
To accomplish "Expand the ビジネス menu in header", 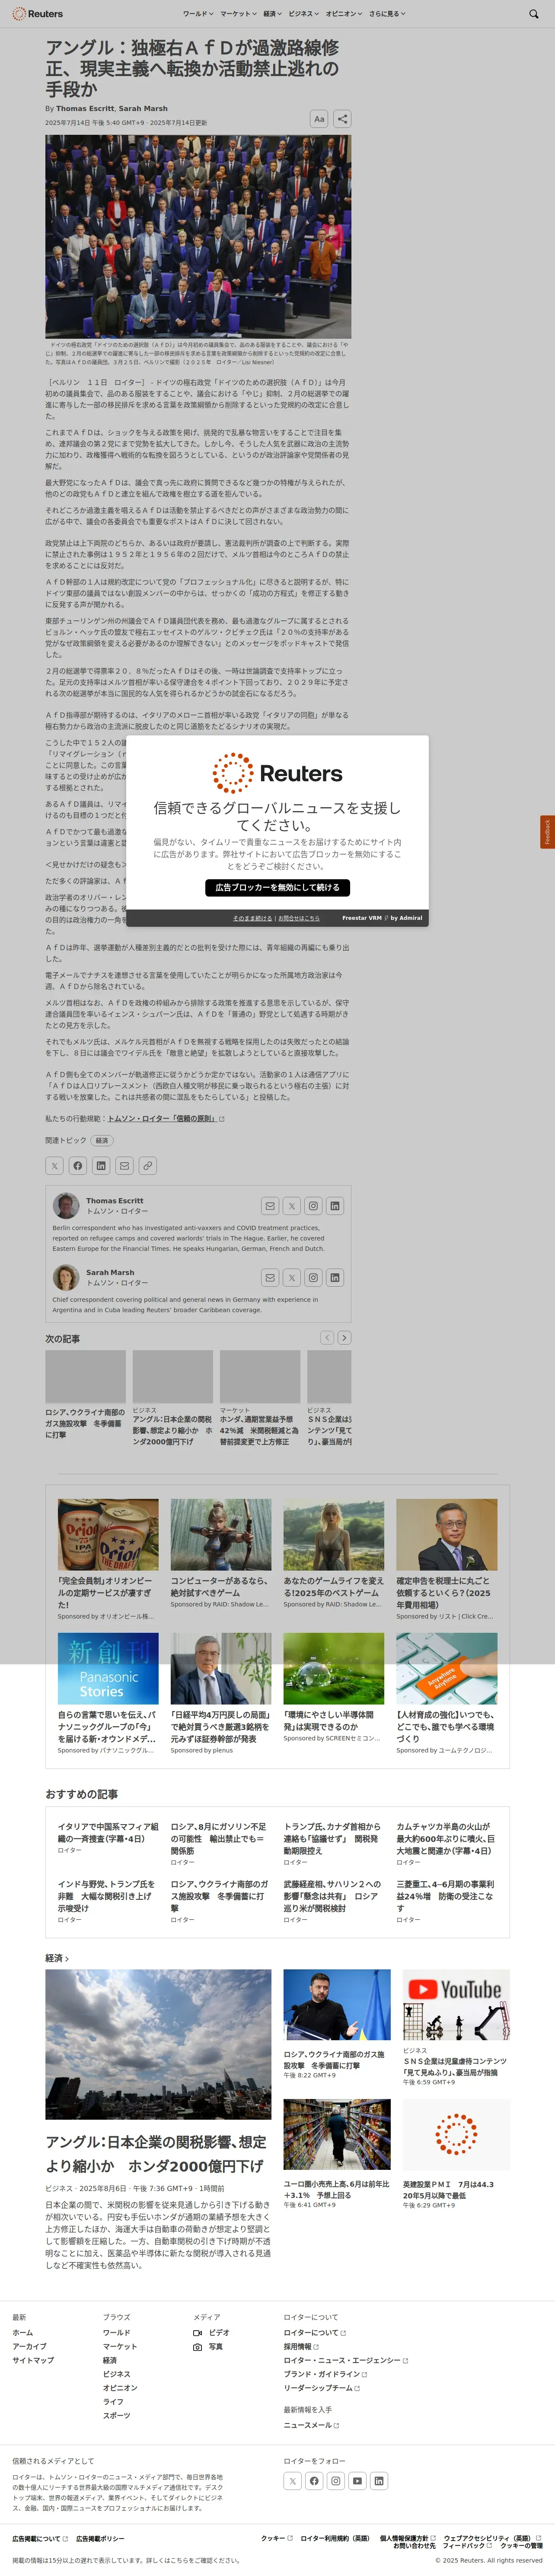I will 303,14.
